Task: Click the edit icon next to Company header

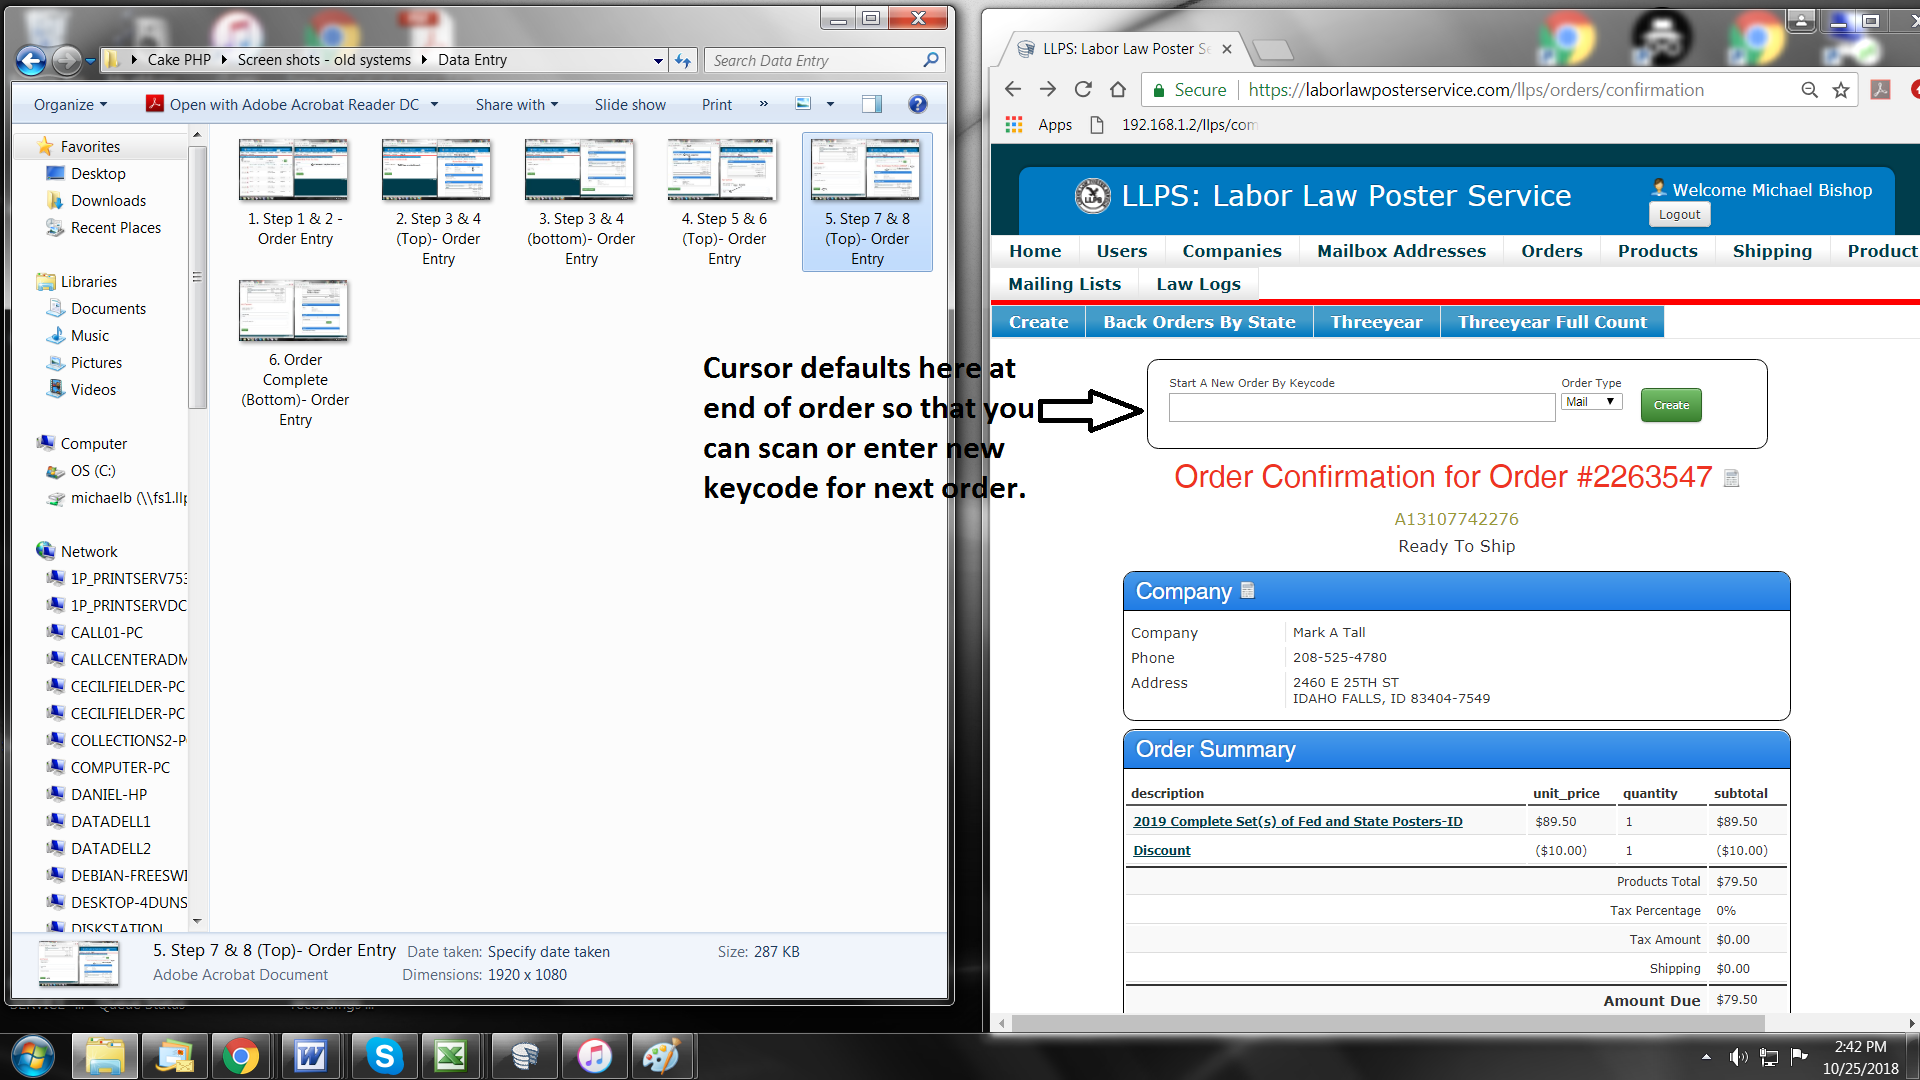Action: pyautogui.click(x=1247, y=590)
